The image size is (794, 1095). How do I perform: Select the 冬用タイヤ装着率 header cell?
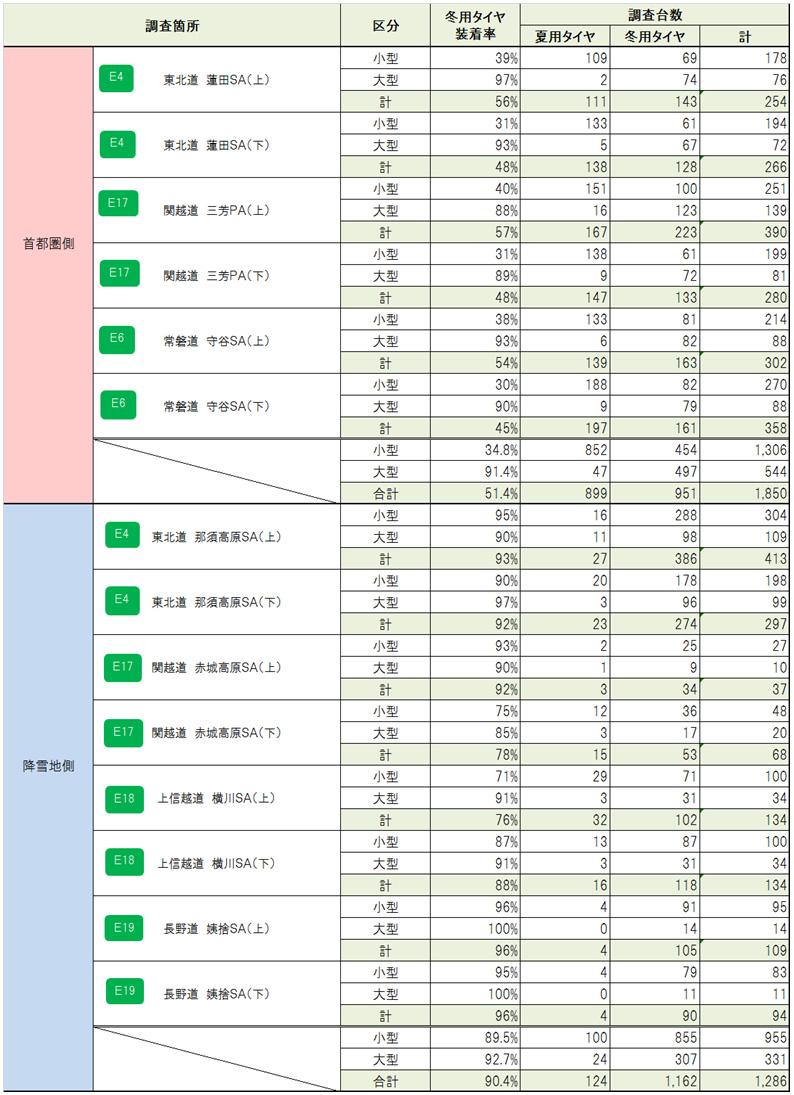click(474, 25)
